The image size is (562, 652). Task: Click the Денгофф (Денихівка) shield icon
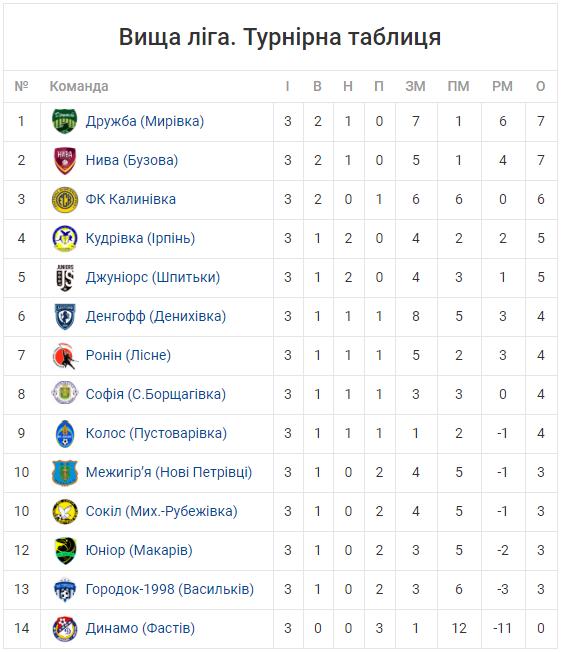pyautogui.click(x=65, y=316)
